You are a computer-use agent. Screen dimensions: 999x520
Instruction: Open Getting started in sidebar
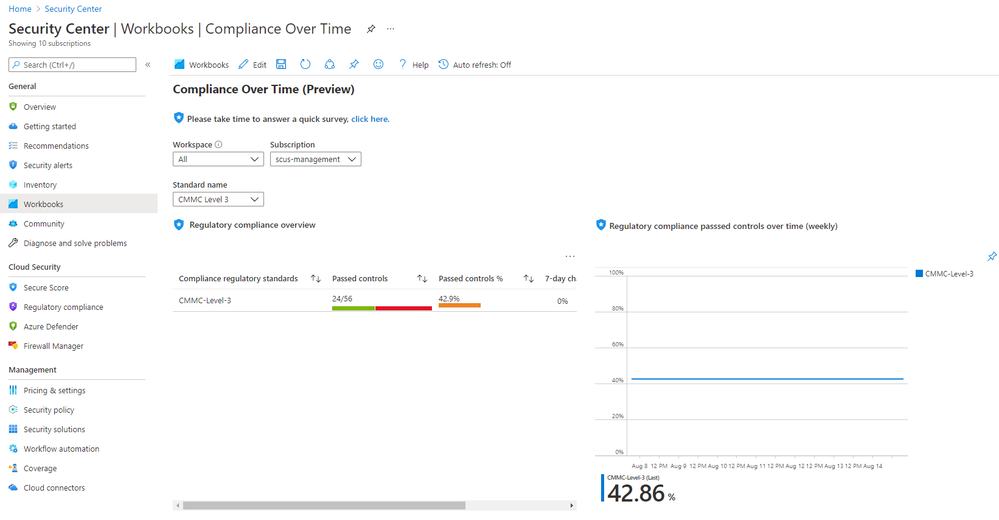pos(50,126)
